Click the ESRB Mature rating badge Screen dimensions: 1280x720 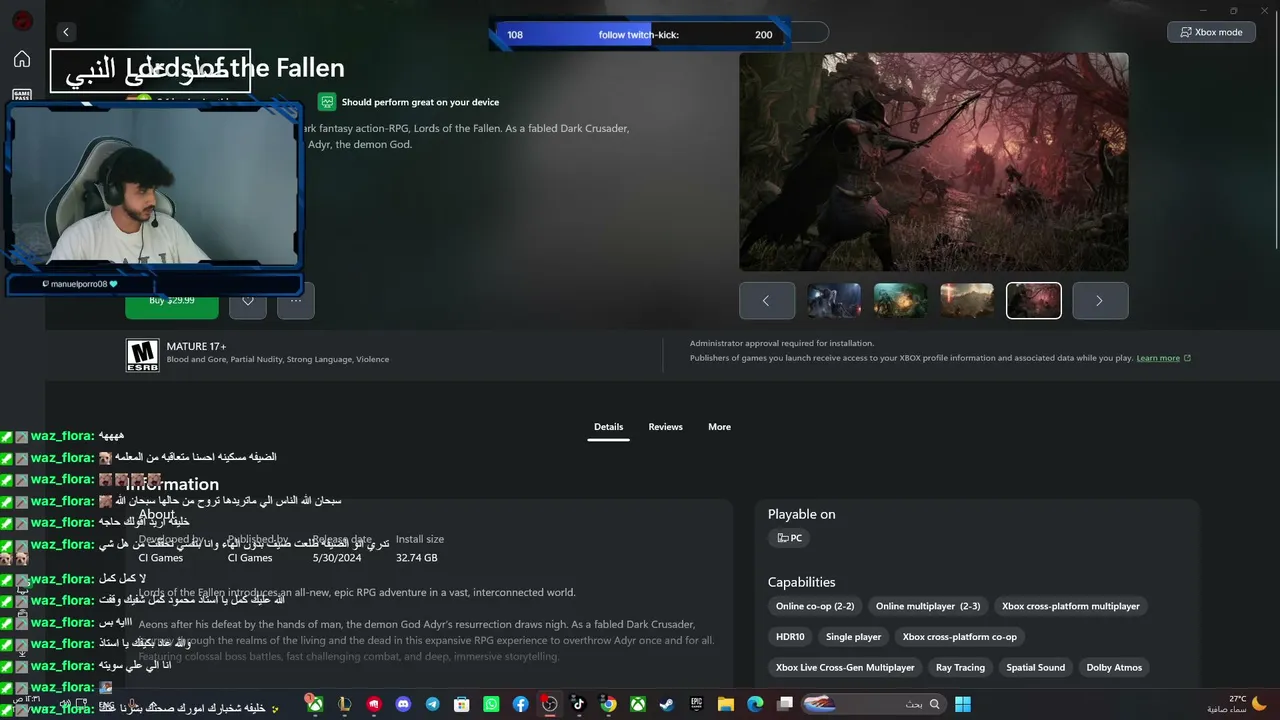point(142,355)
